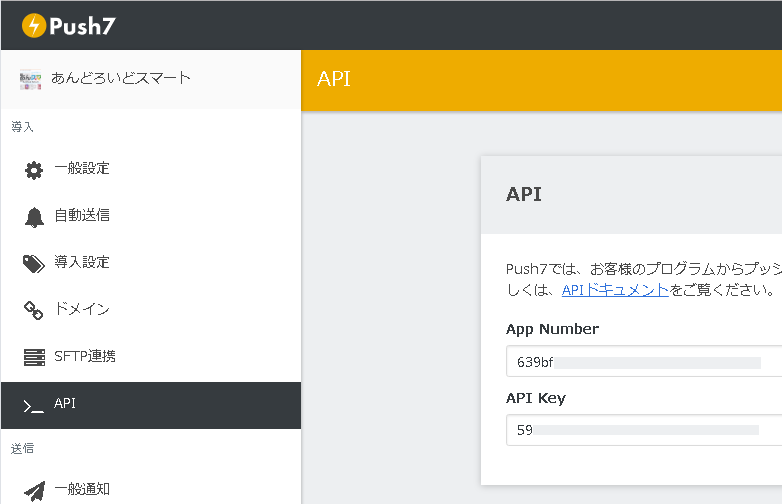Click the chain link icon for ドメイン
This screenshot has height=504, width=782.
pos(34,311)
